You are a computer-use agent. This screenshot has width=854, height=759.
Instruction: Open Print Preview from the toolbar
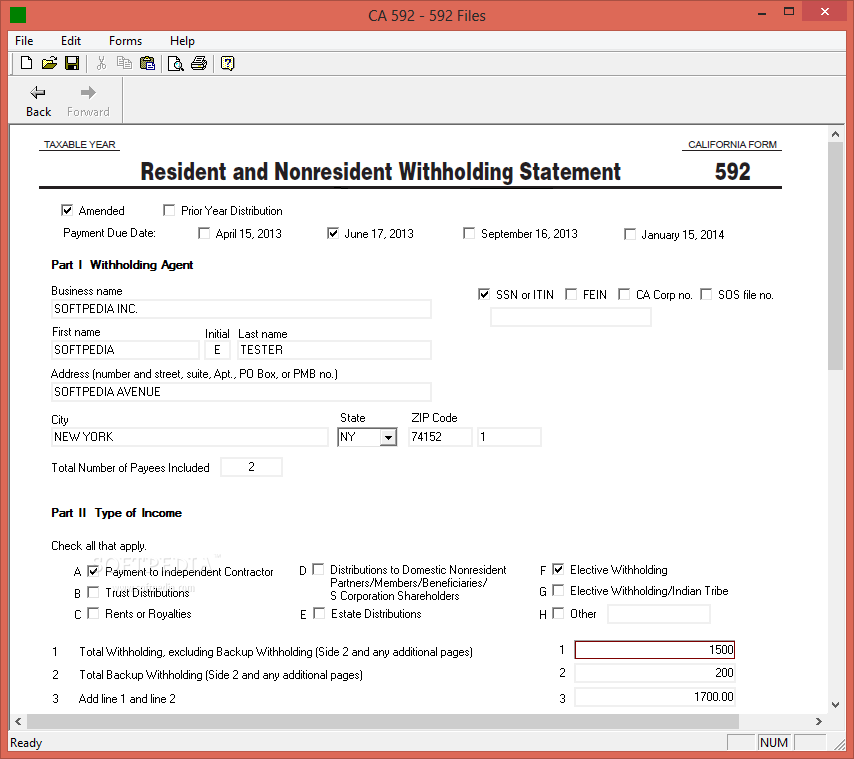(x=175, y=63)
